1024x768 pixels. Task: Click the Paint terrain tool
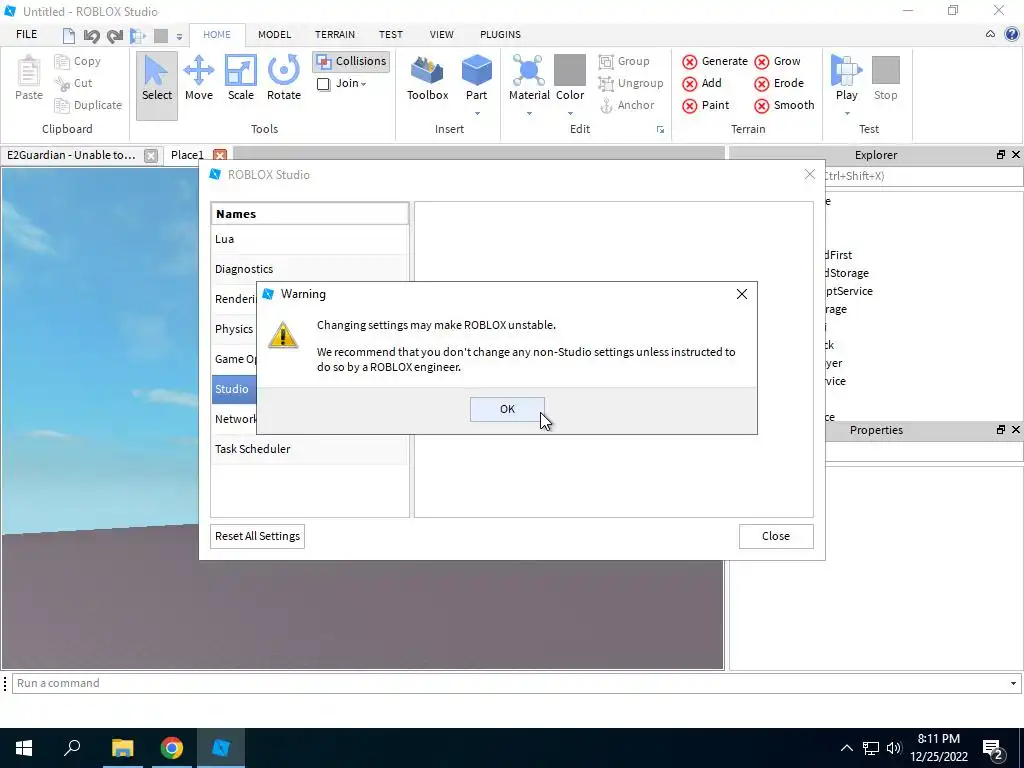[x=705, y=105]
